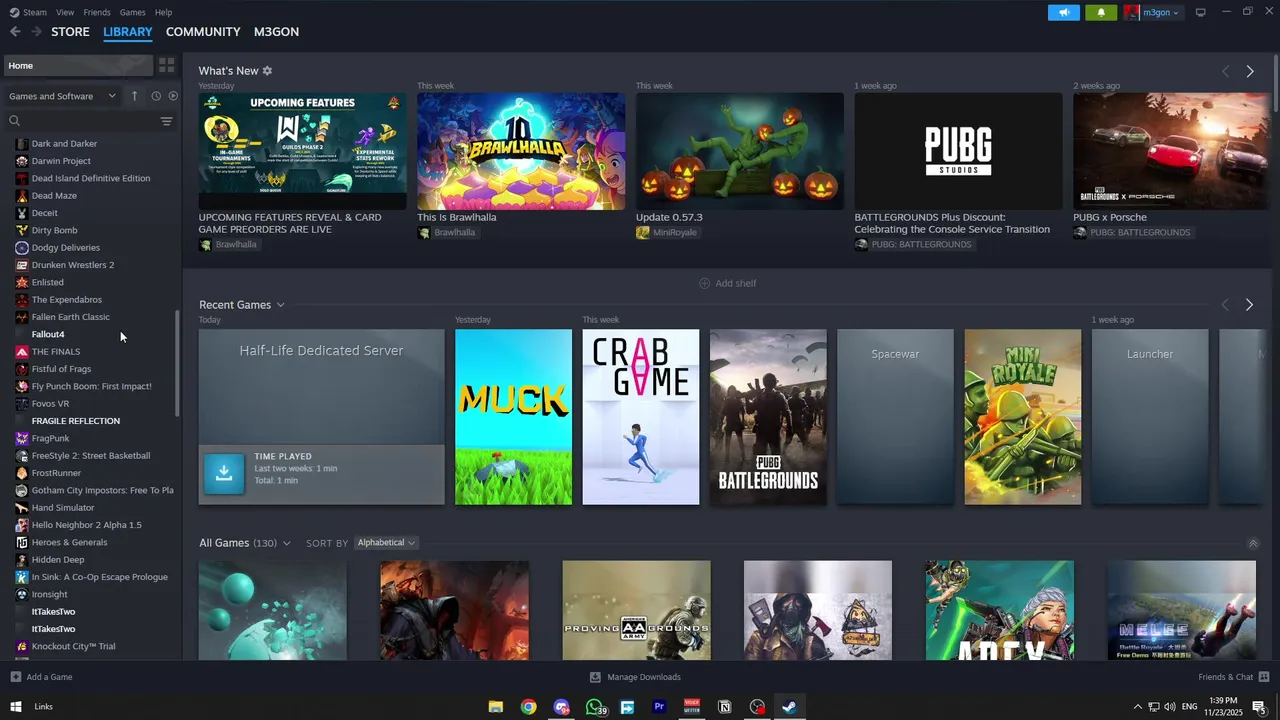Download Half-Life Dedicated Server button
Image resolution: width=1280 pixels, height=720 pixels.
pos(224,473)
